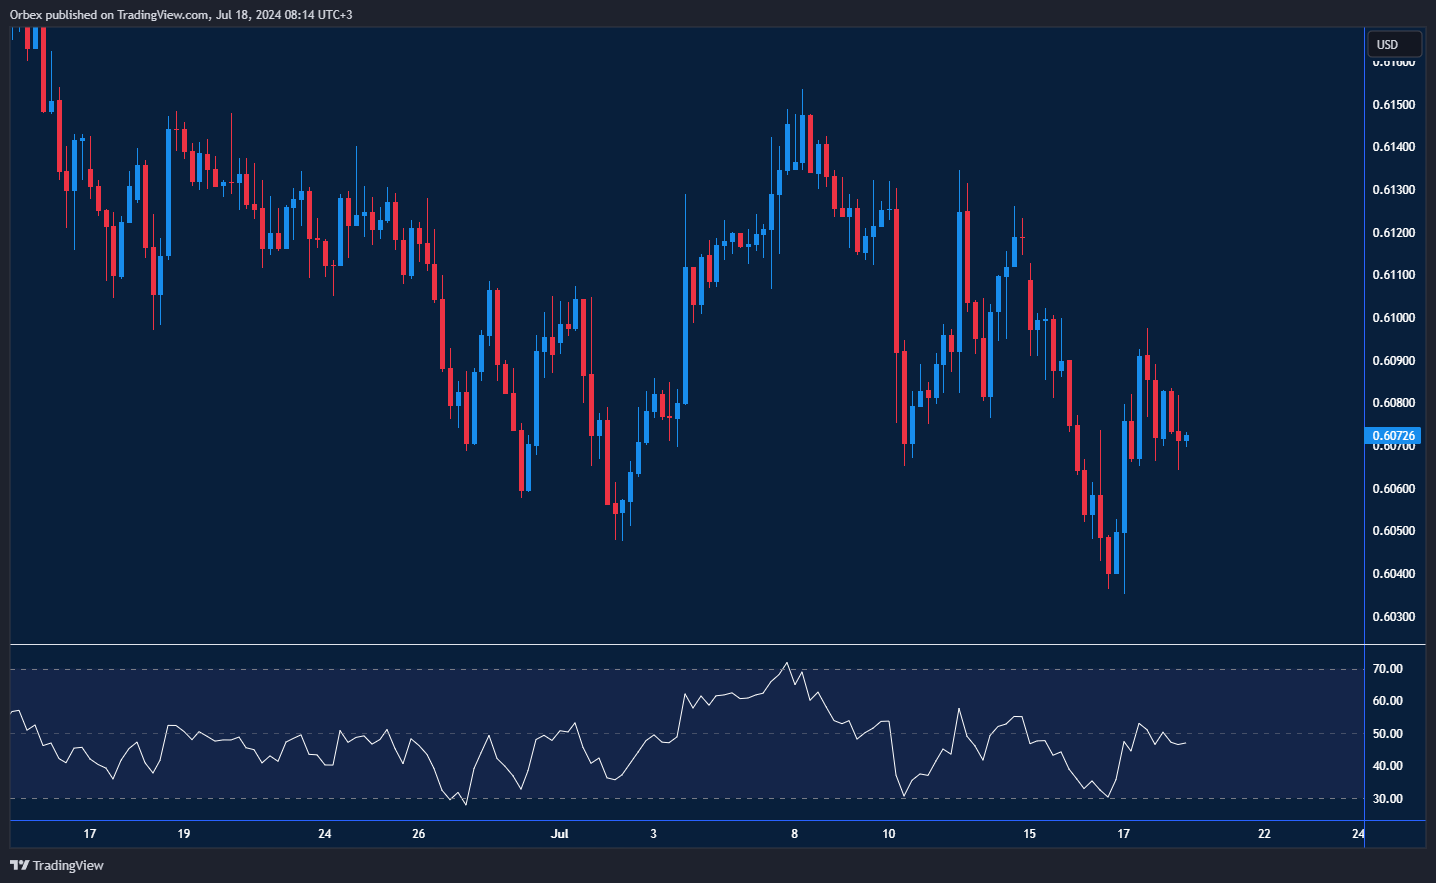Select the date 22 on time axis
This screenshot has width=1436, height=883.
1264,833
